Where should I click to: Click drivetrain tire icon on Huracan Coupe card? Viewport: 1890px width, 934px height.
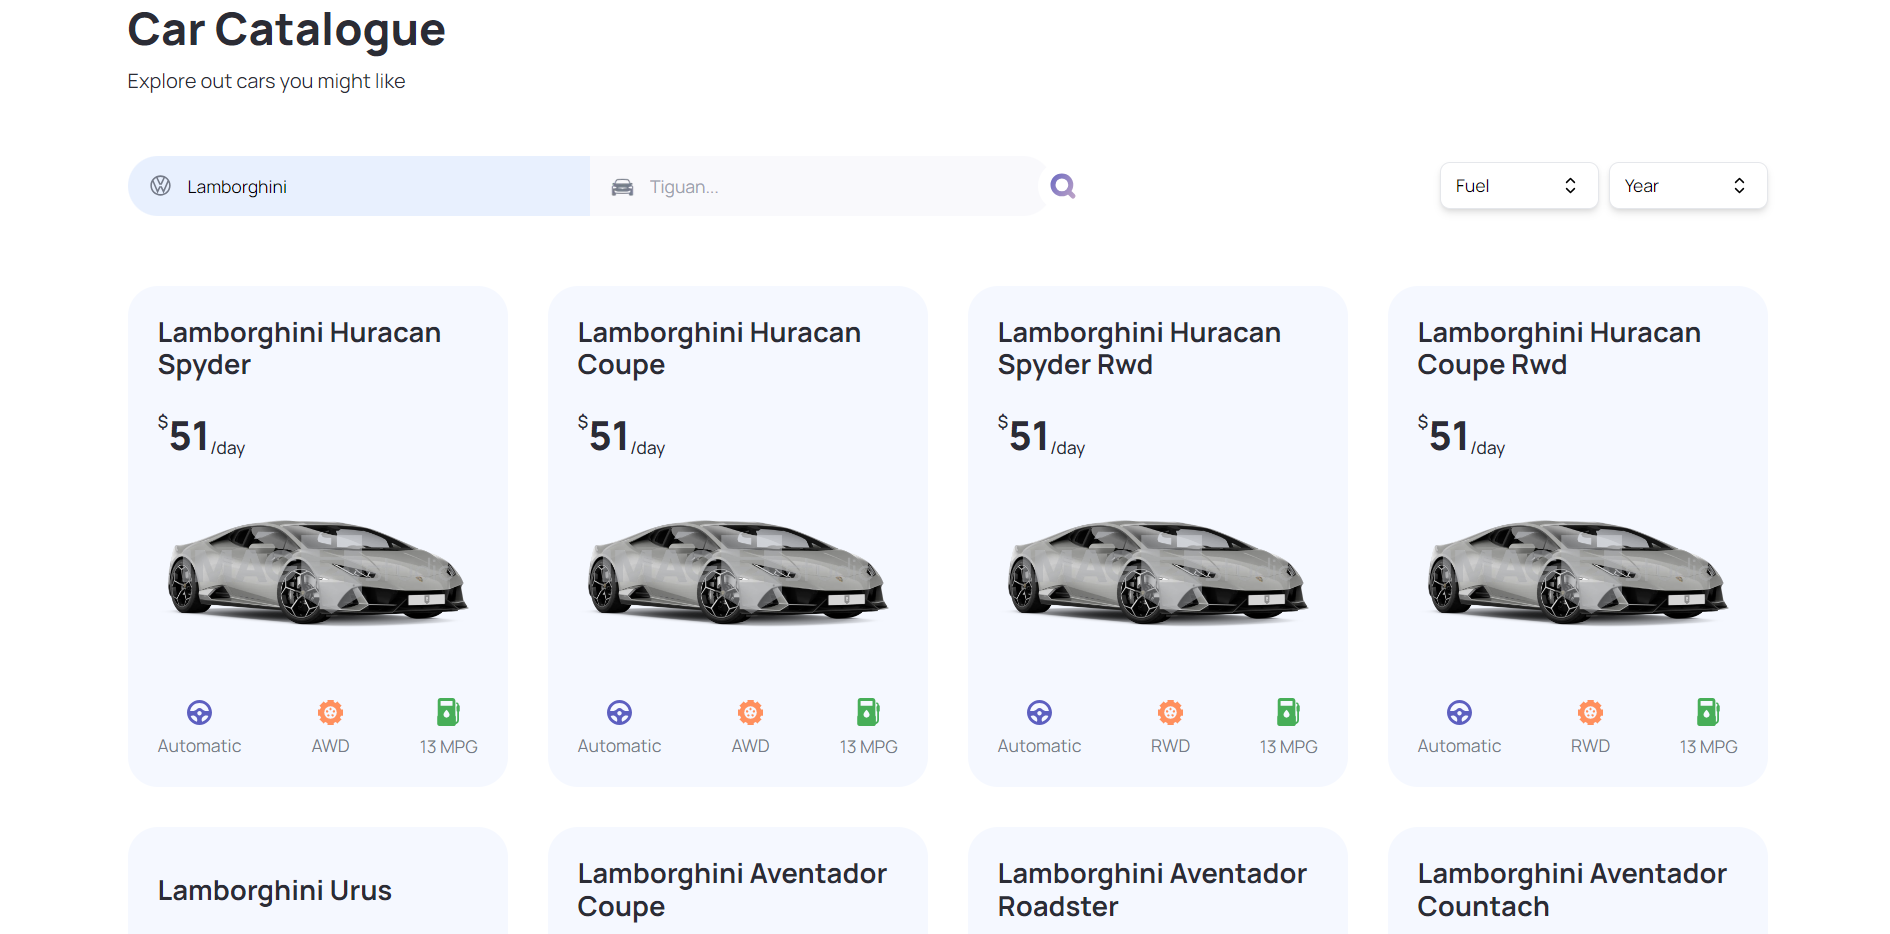[x=750, y=713]
